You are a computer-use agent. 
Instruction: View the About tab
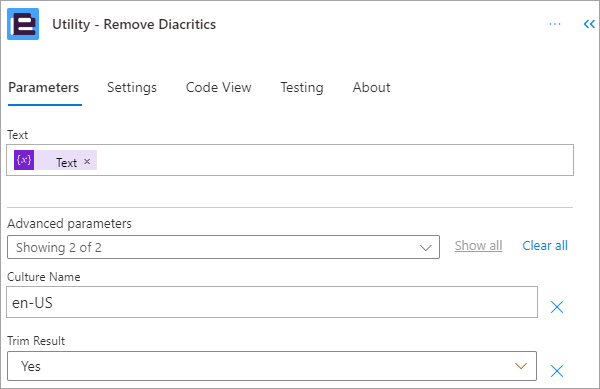[x=371, y=88]
